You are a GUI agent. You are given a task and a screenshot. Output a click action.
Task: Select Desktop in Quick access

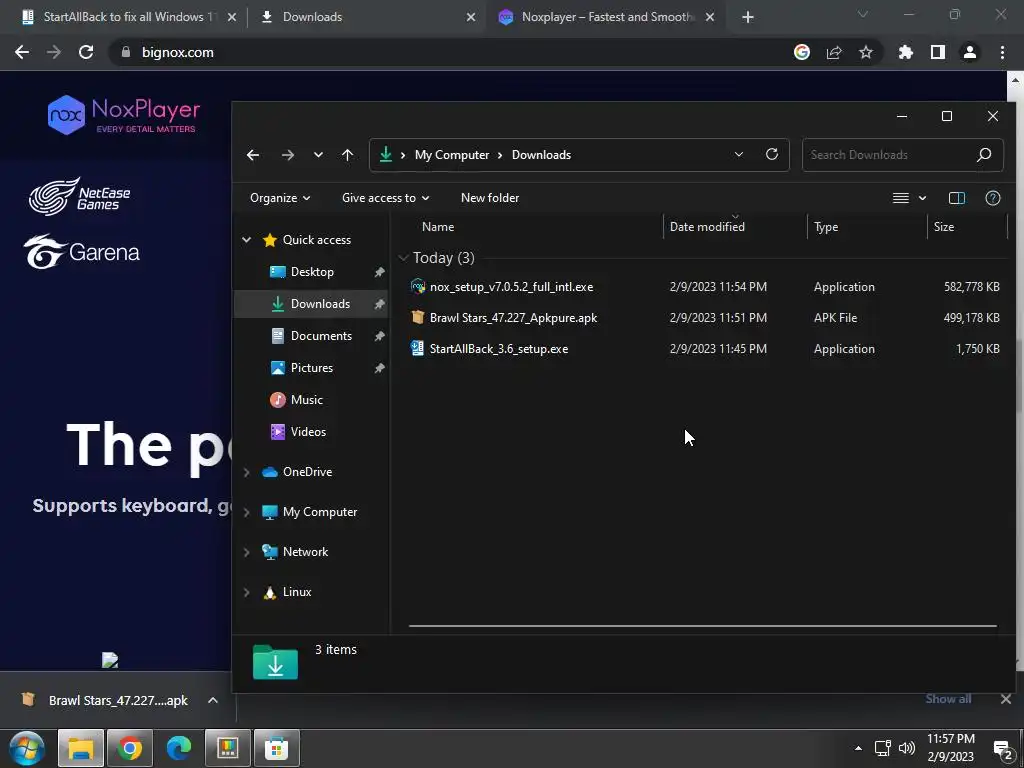(x=312, y=272)
